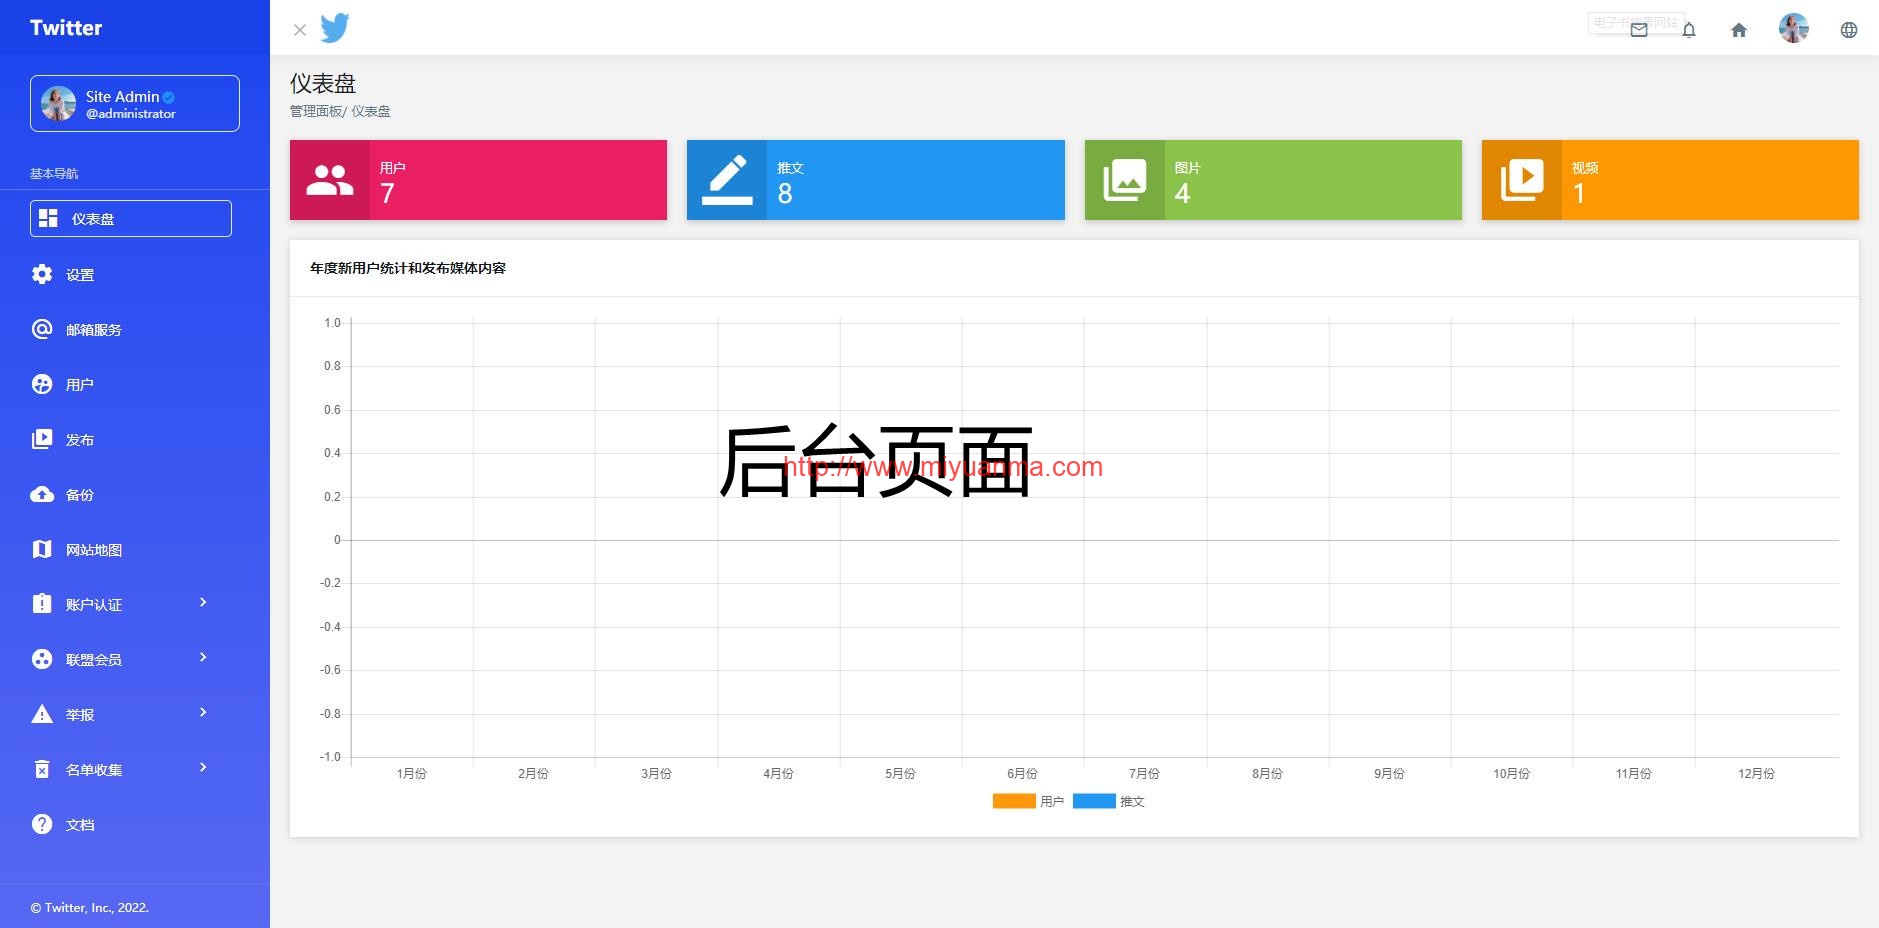The width and height of the screenshot is (1879, 928).
Task: Go to home via house icon
Action: tap(1739, 30)
